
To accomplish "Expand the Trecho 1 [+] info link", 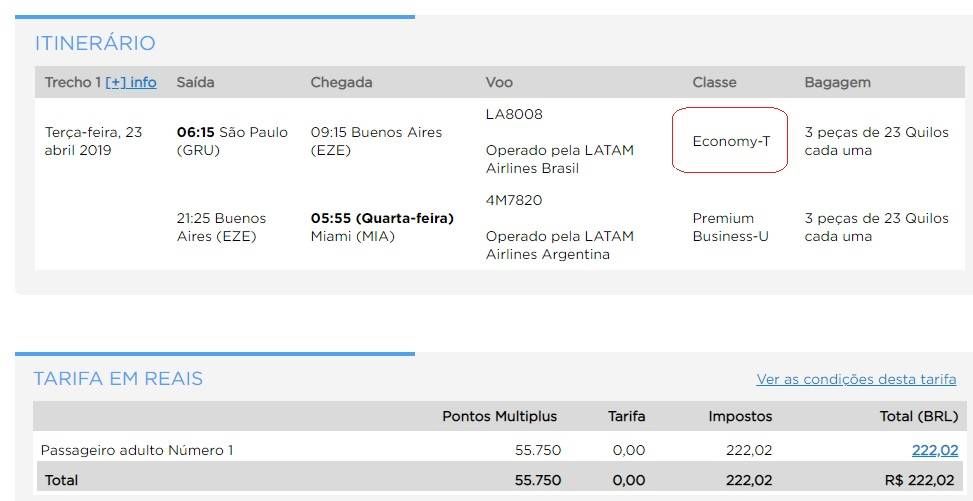I will 131,83.
